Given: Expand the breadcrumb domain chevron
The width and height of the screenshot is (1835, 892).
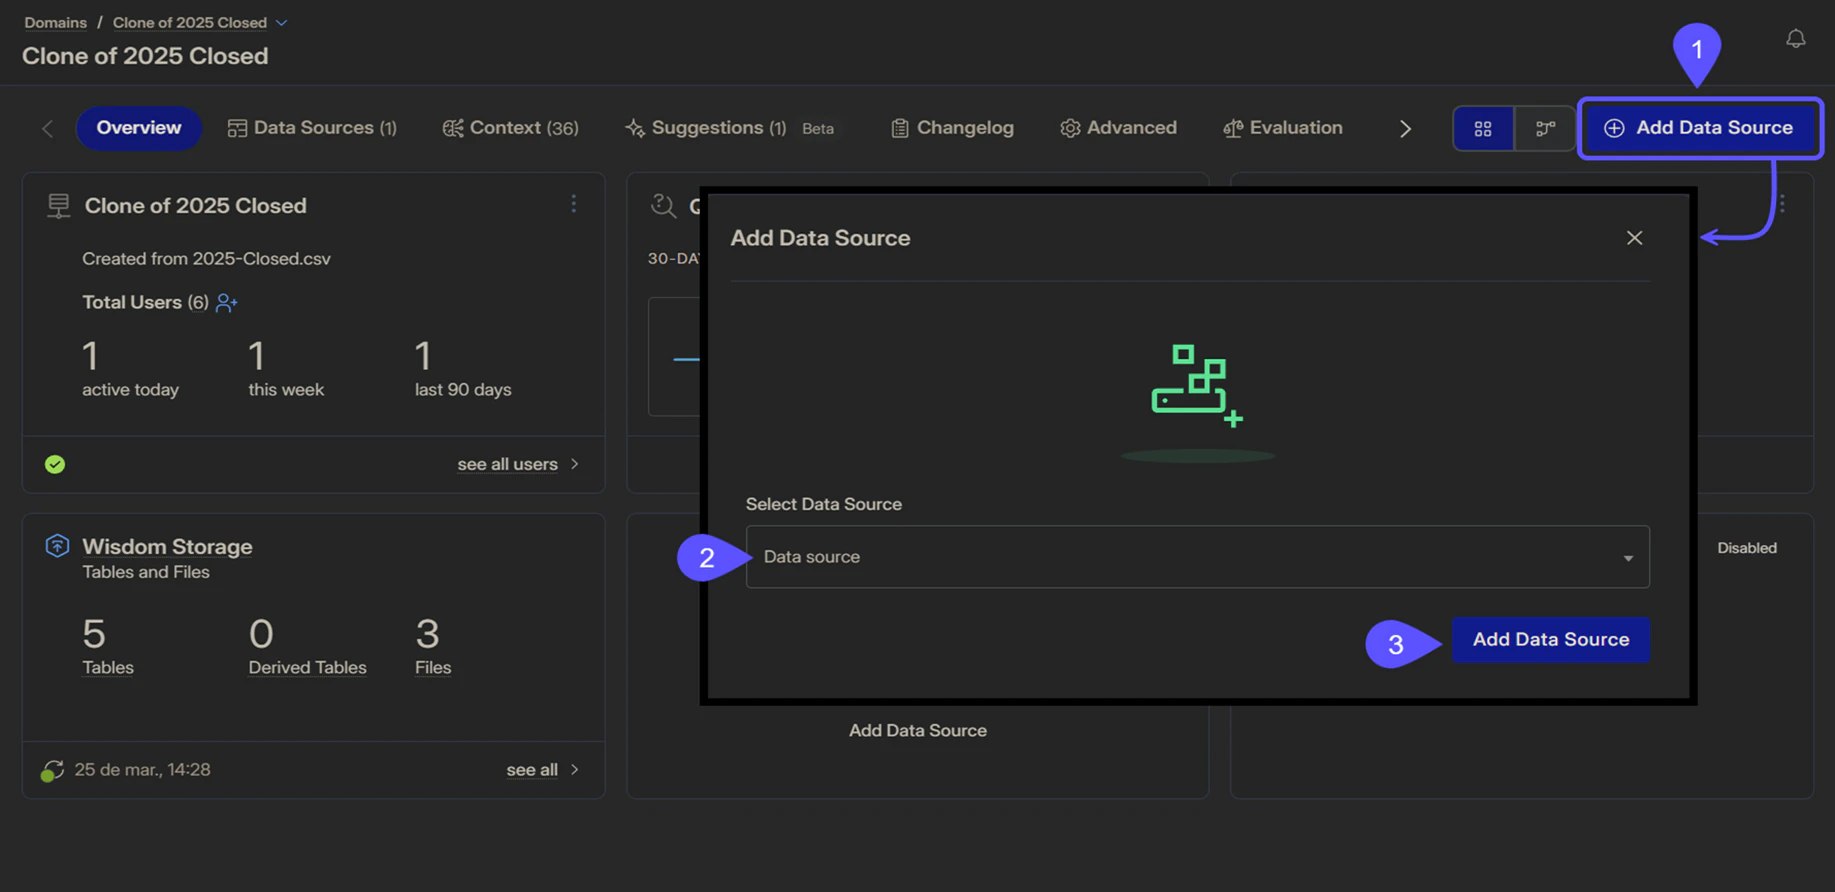Looking at the screenshot, I should pos(282,23).
